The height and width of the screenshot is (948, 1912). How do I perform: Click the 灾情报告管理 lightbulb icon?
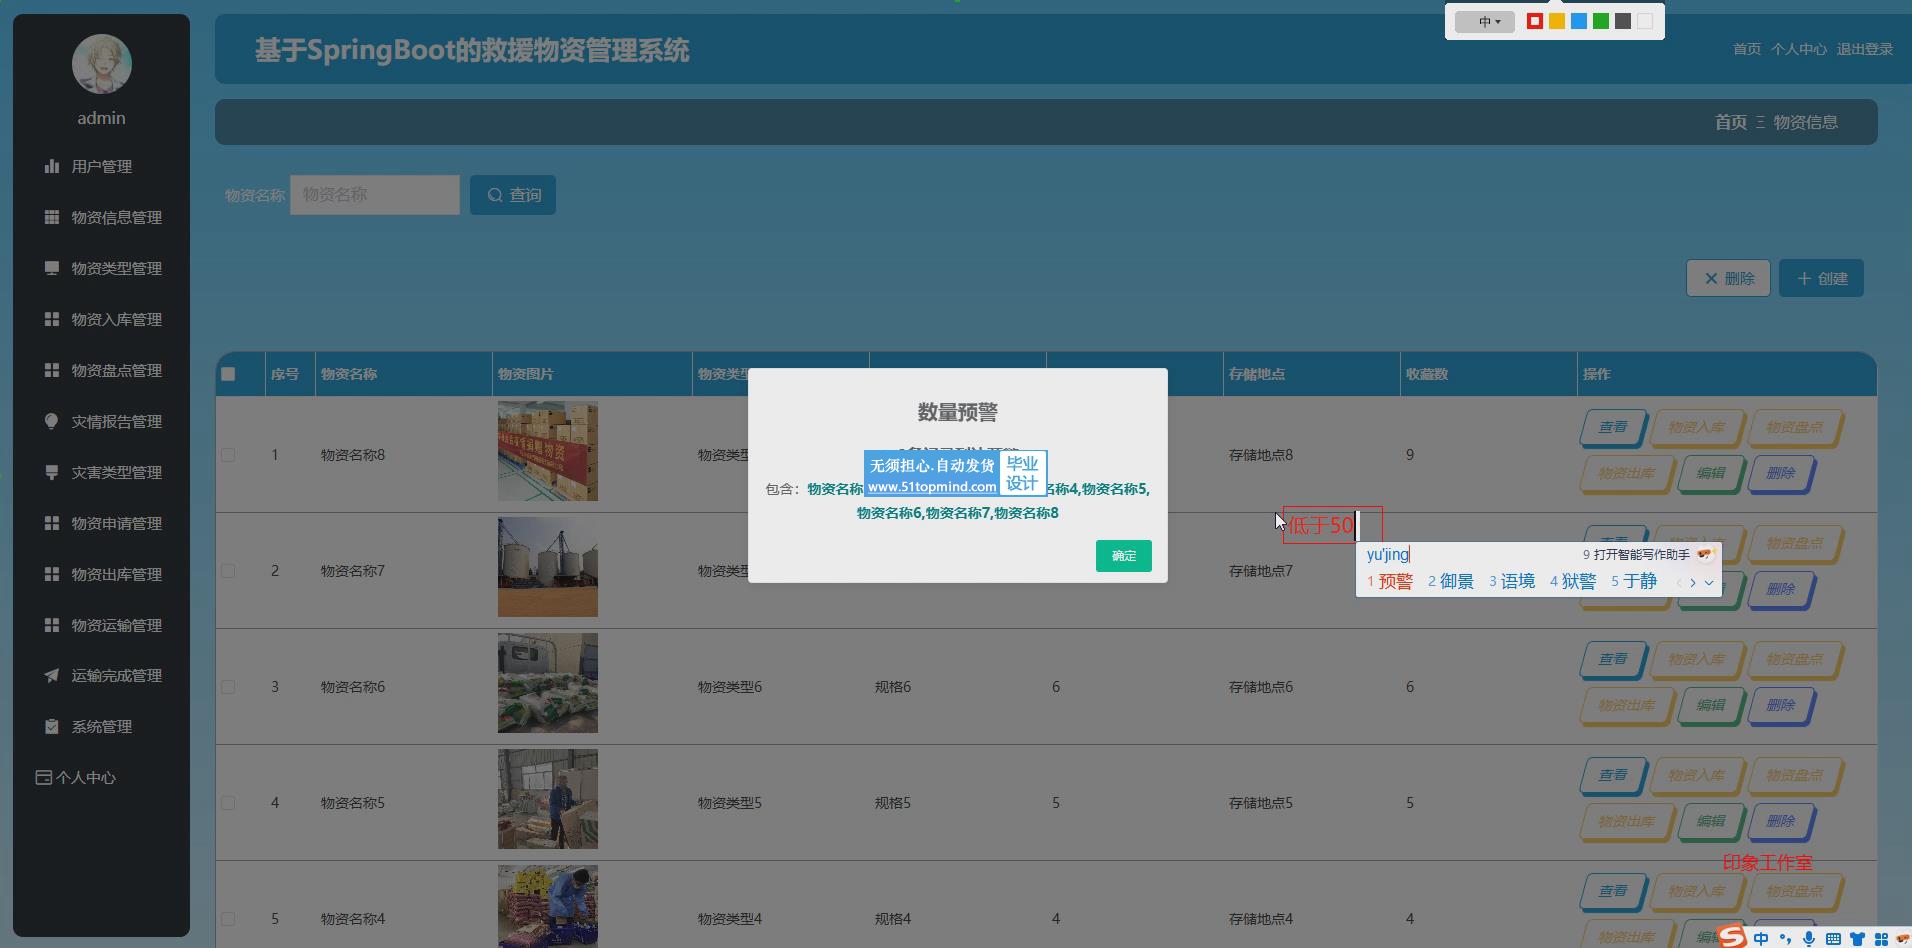[51, 421]
